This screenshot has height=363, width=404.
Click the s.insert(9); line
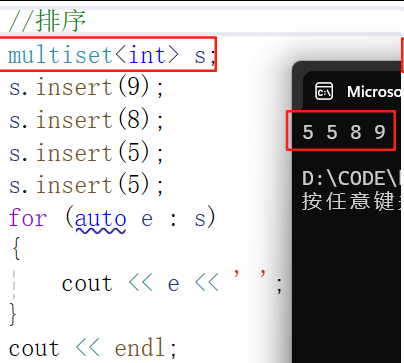click(86, 87)
